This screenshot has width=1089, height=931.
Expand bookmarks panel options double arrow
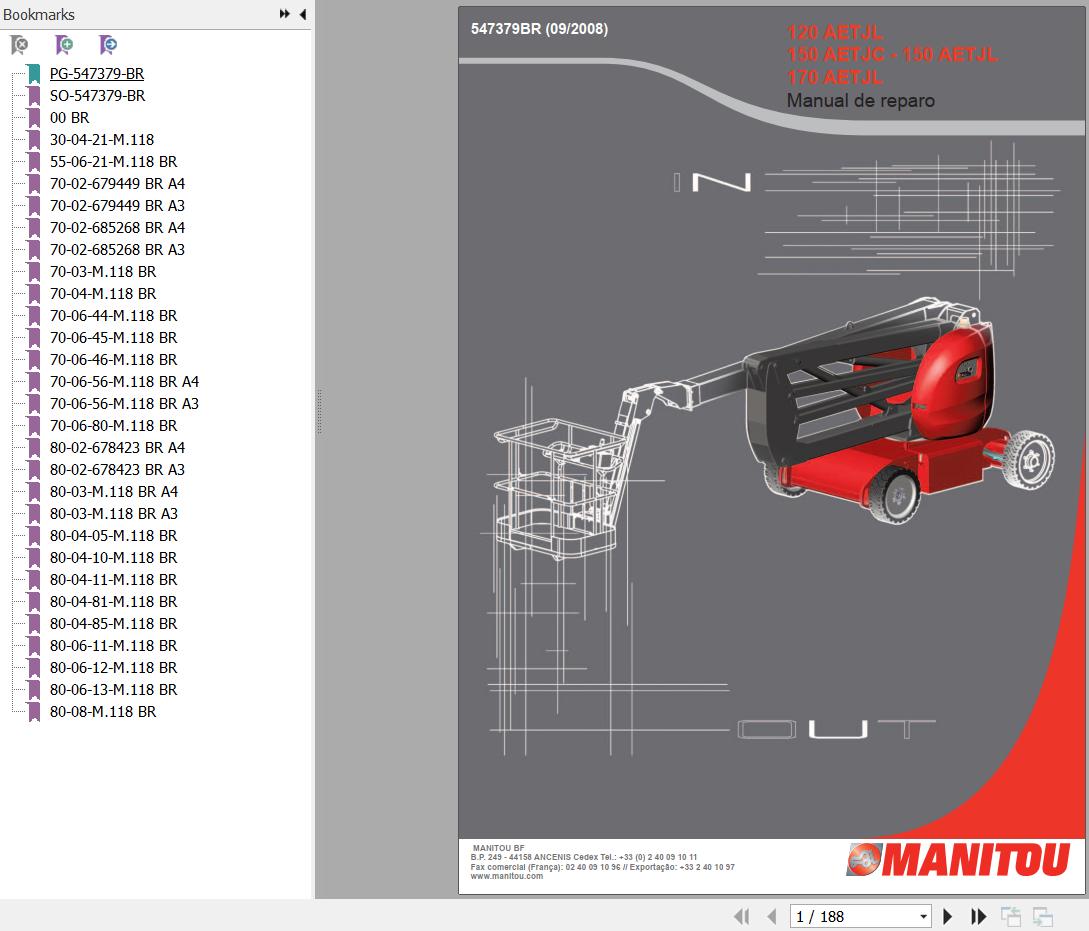coord(285,14)
